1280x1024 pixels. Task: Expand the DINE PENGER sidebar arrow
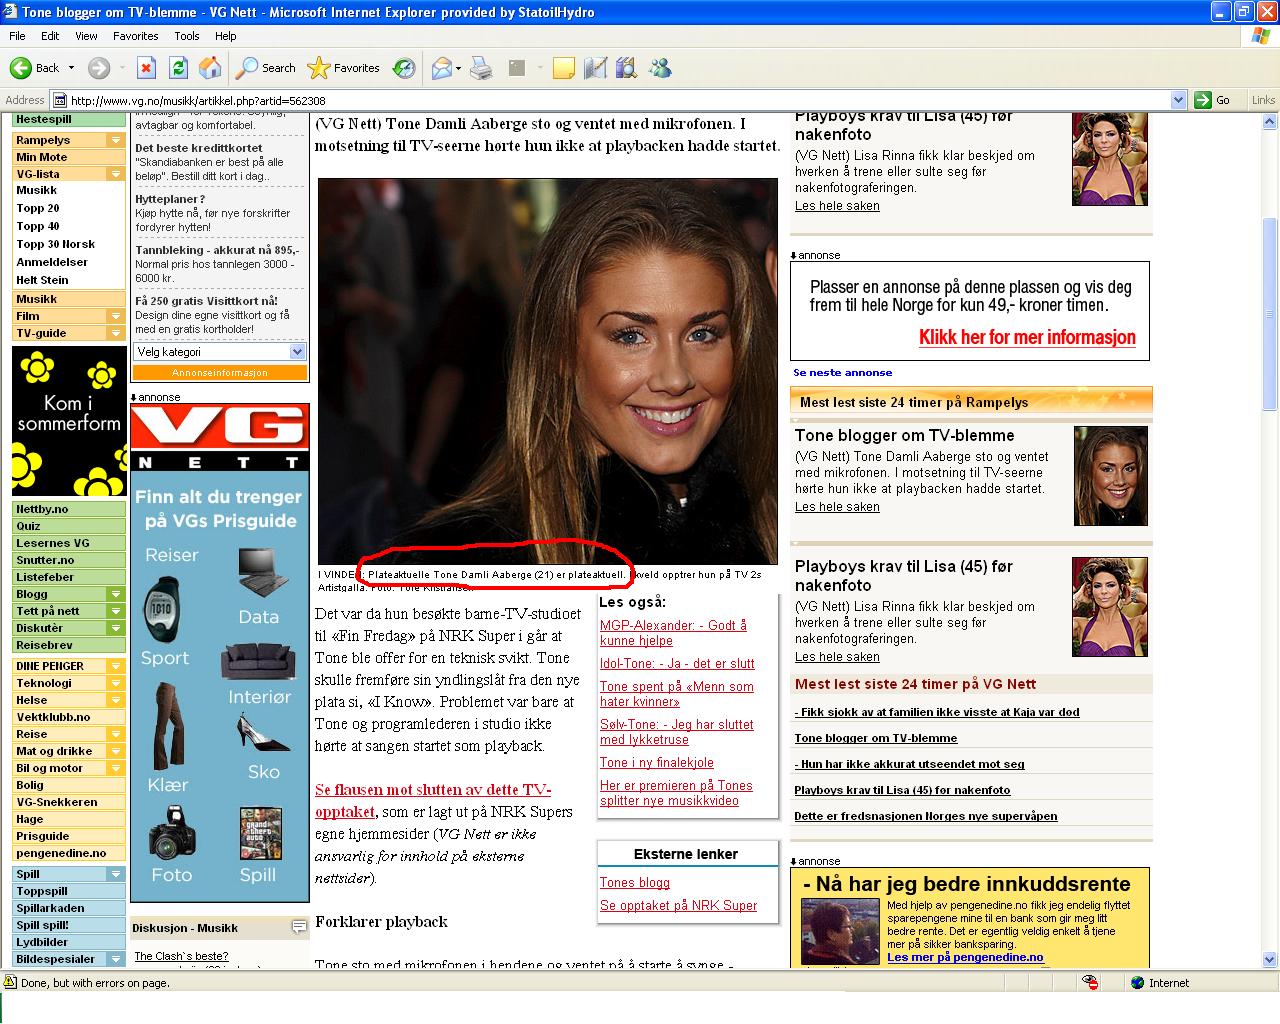[x=116, y=666]
